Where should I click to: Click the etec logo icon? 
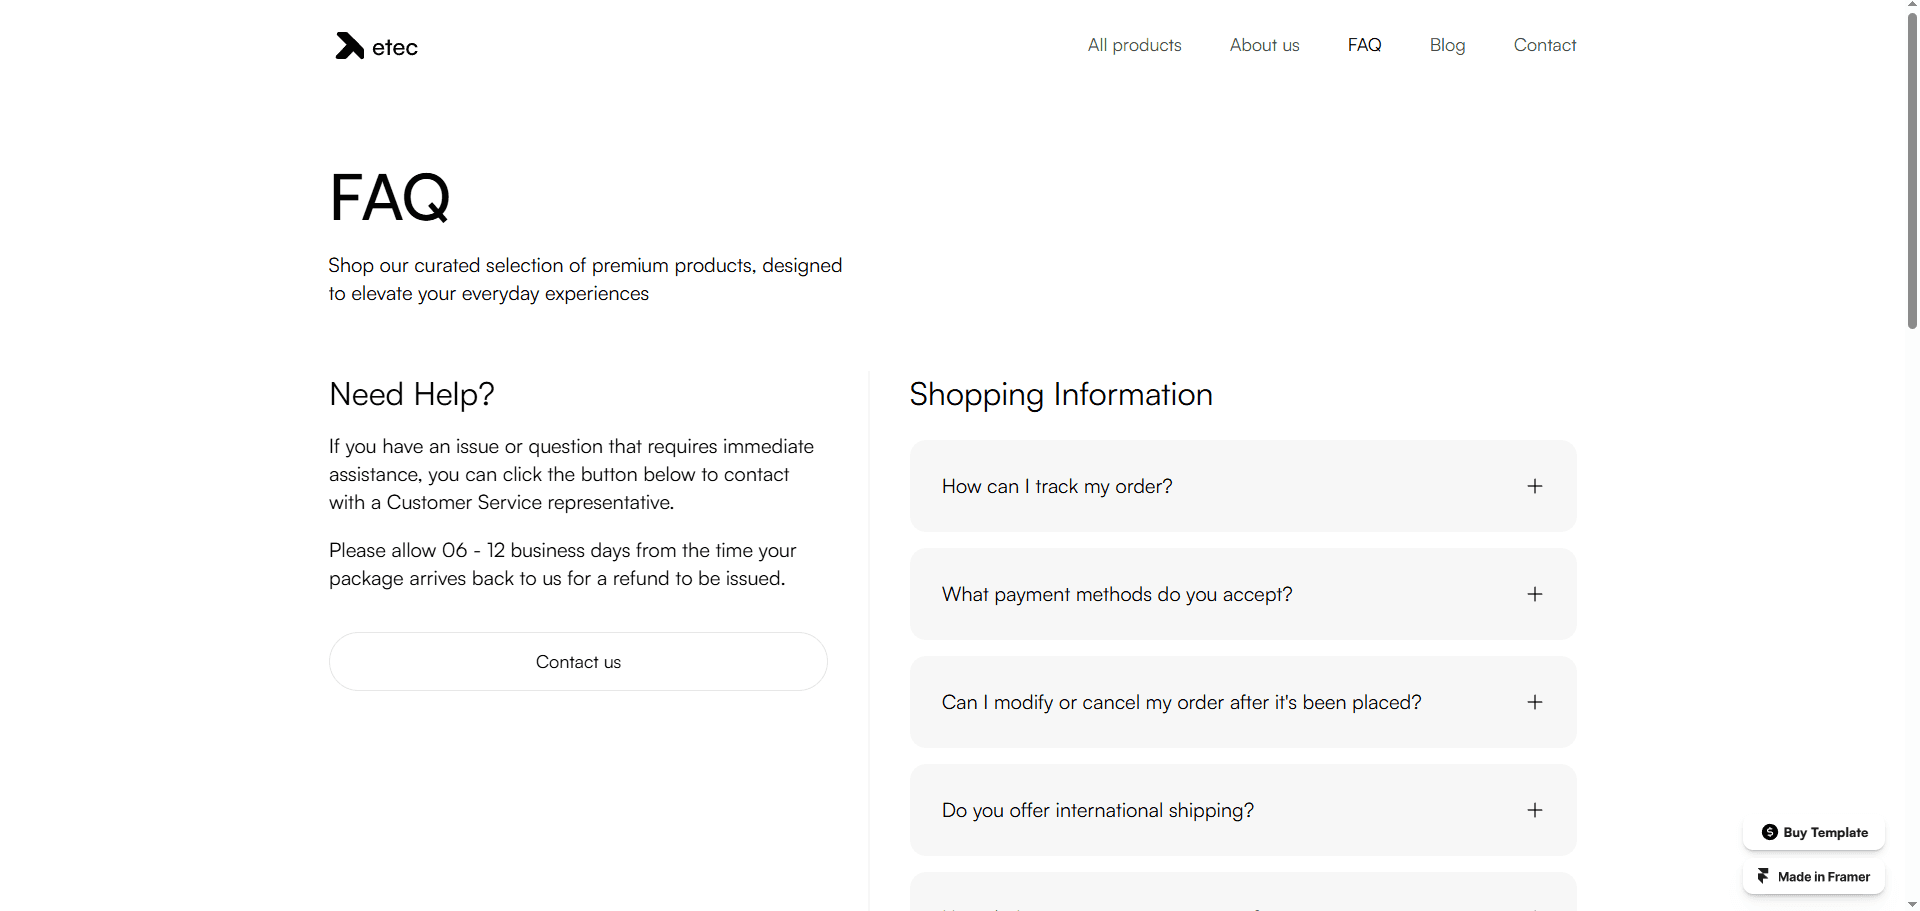click(349, 46)
